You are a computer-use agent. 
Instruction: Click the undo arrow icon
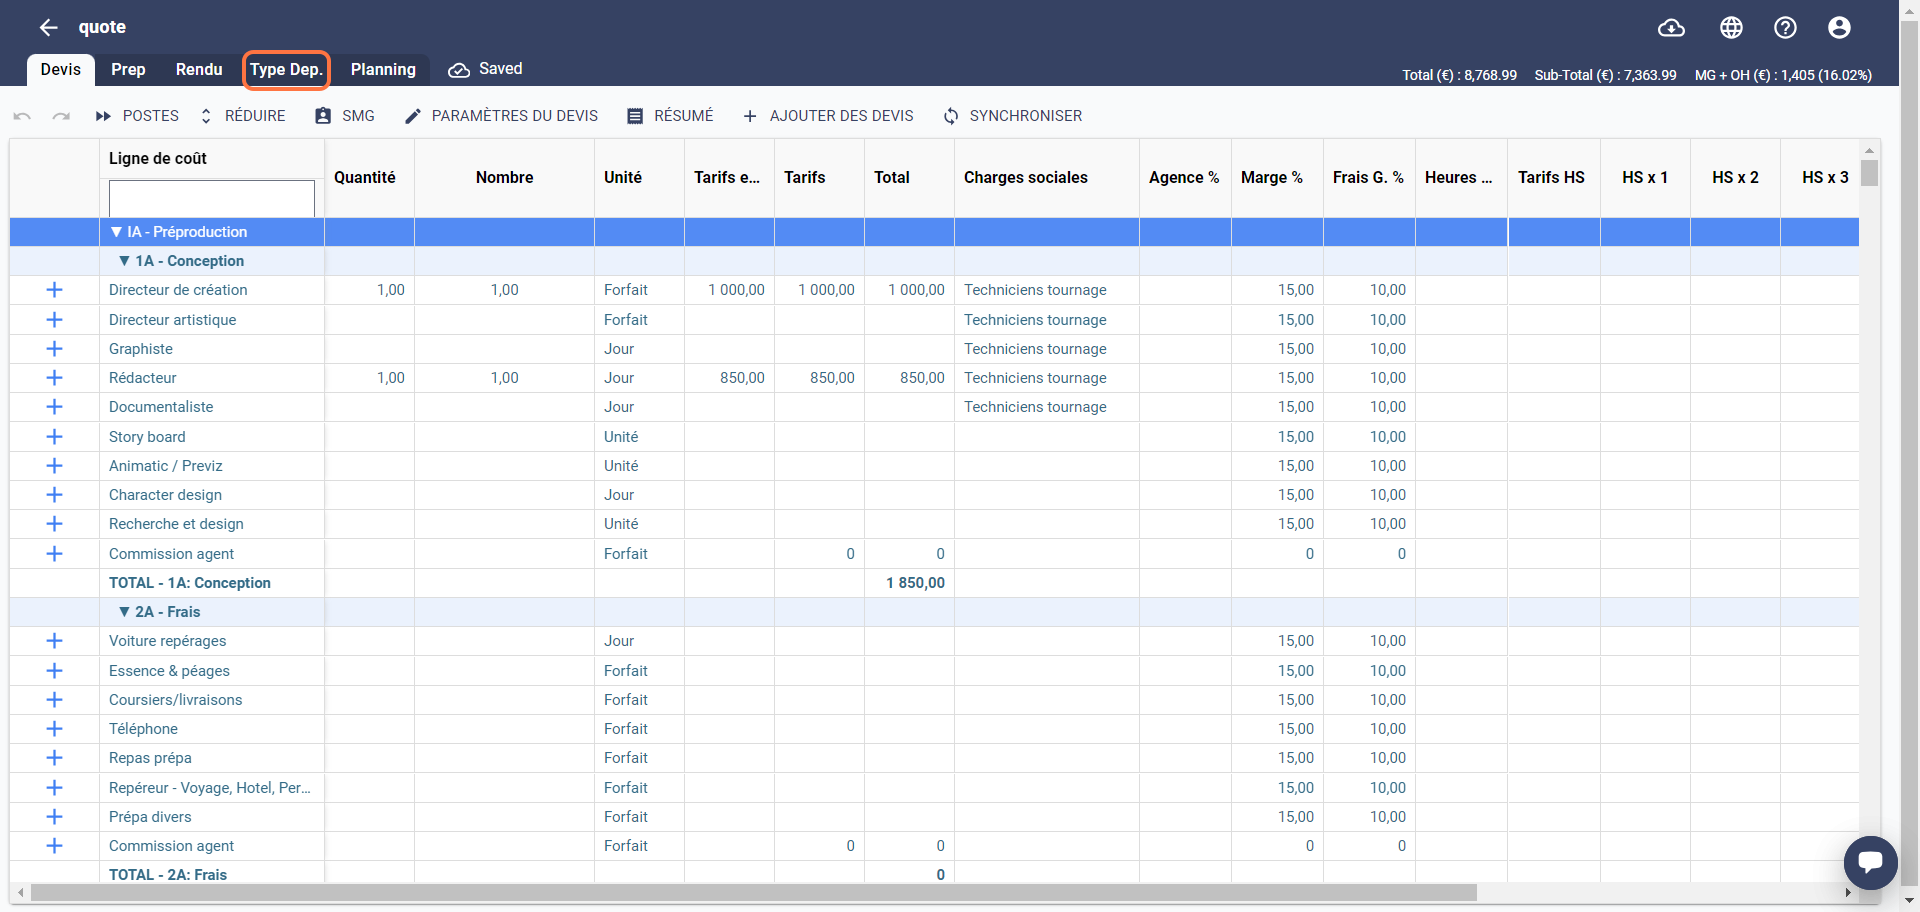click(x=22, y=116)
